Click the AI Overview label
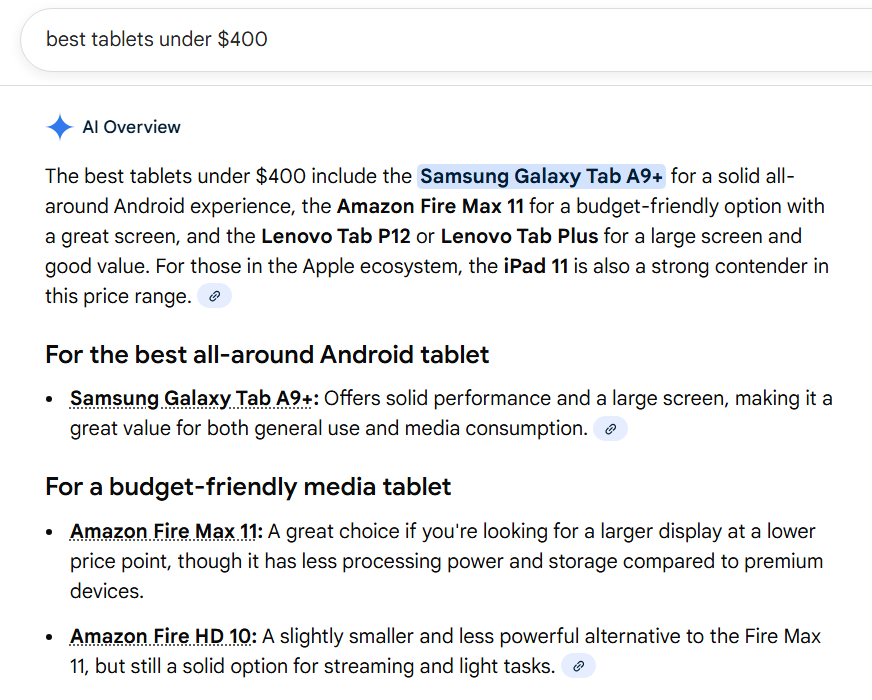 pos(131,127)
